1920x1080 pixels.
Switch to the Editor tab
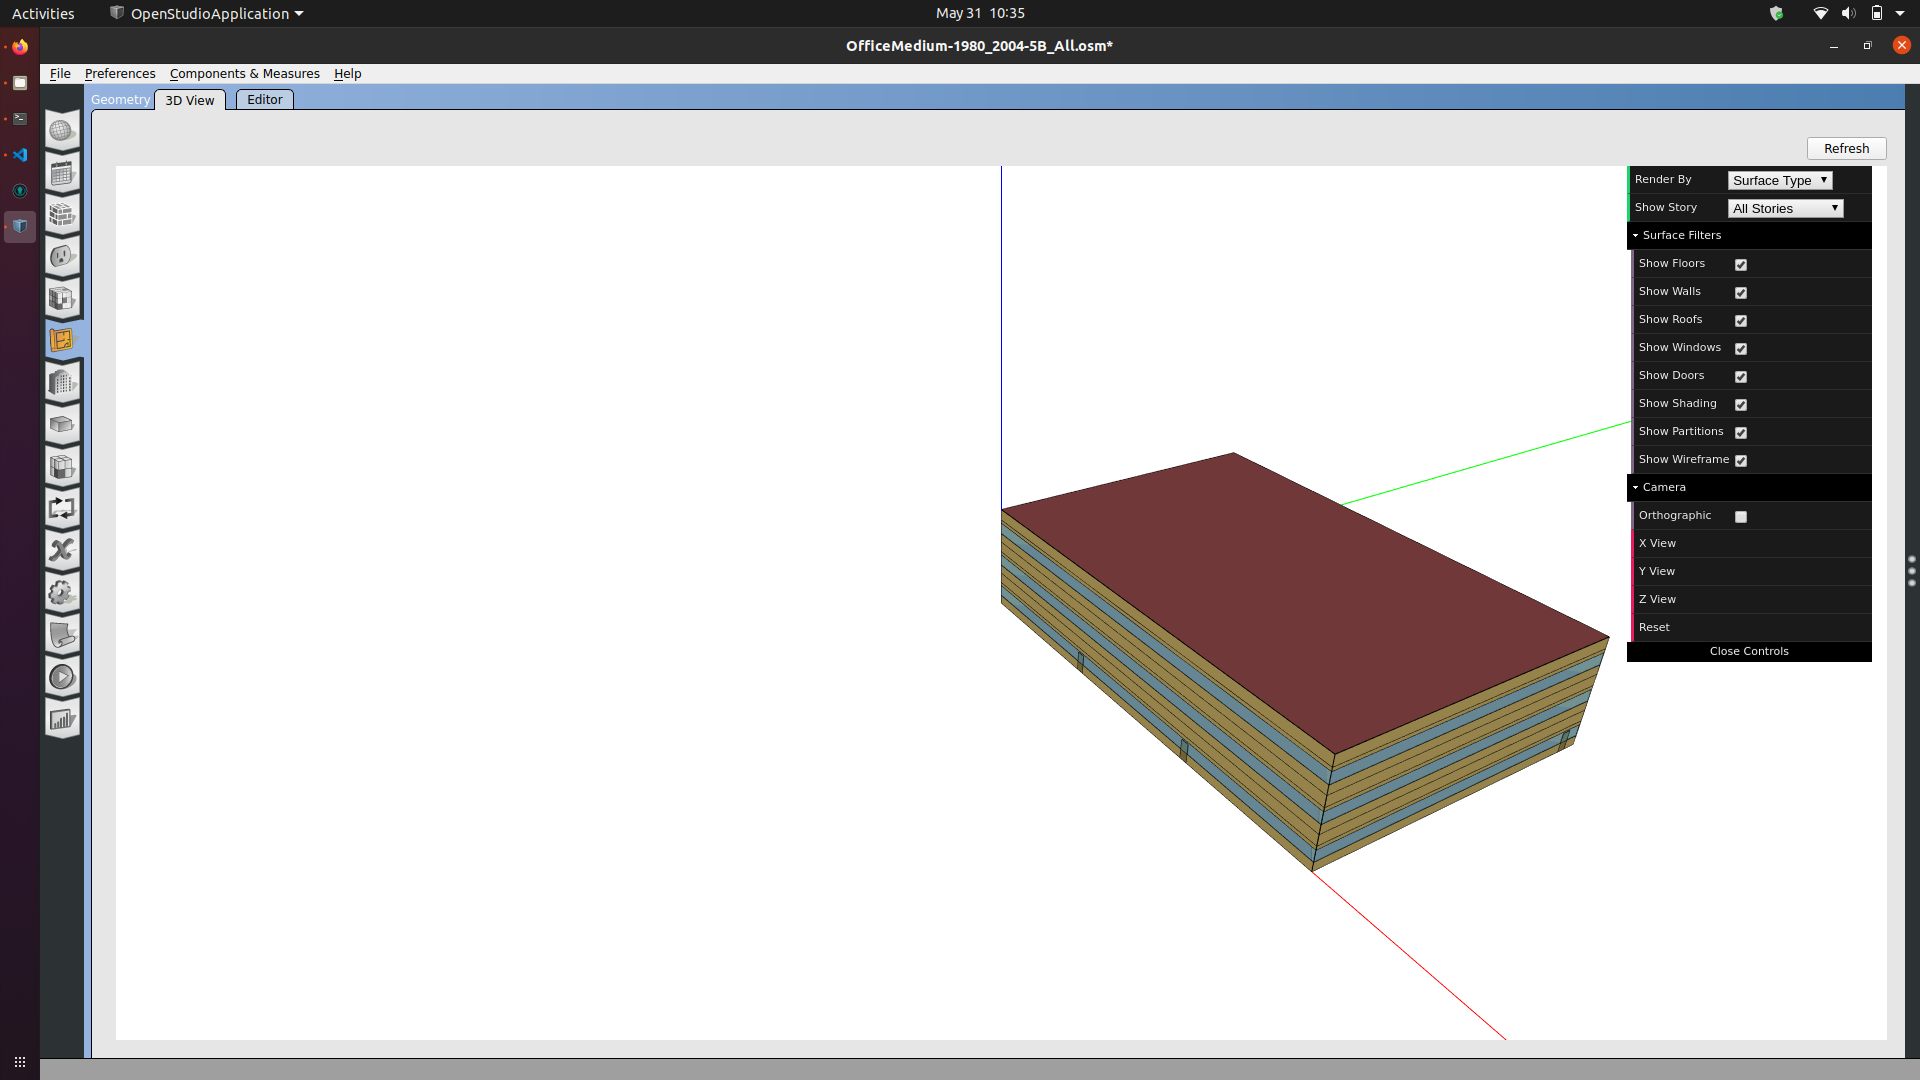(263, 99)
